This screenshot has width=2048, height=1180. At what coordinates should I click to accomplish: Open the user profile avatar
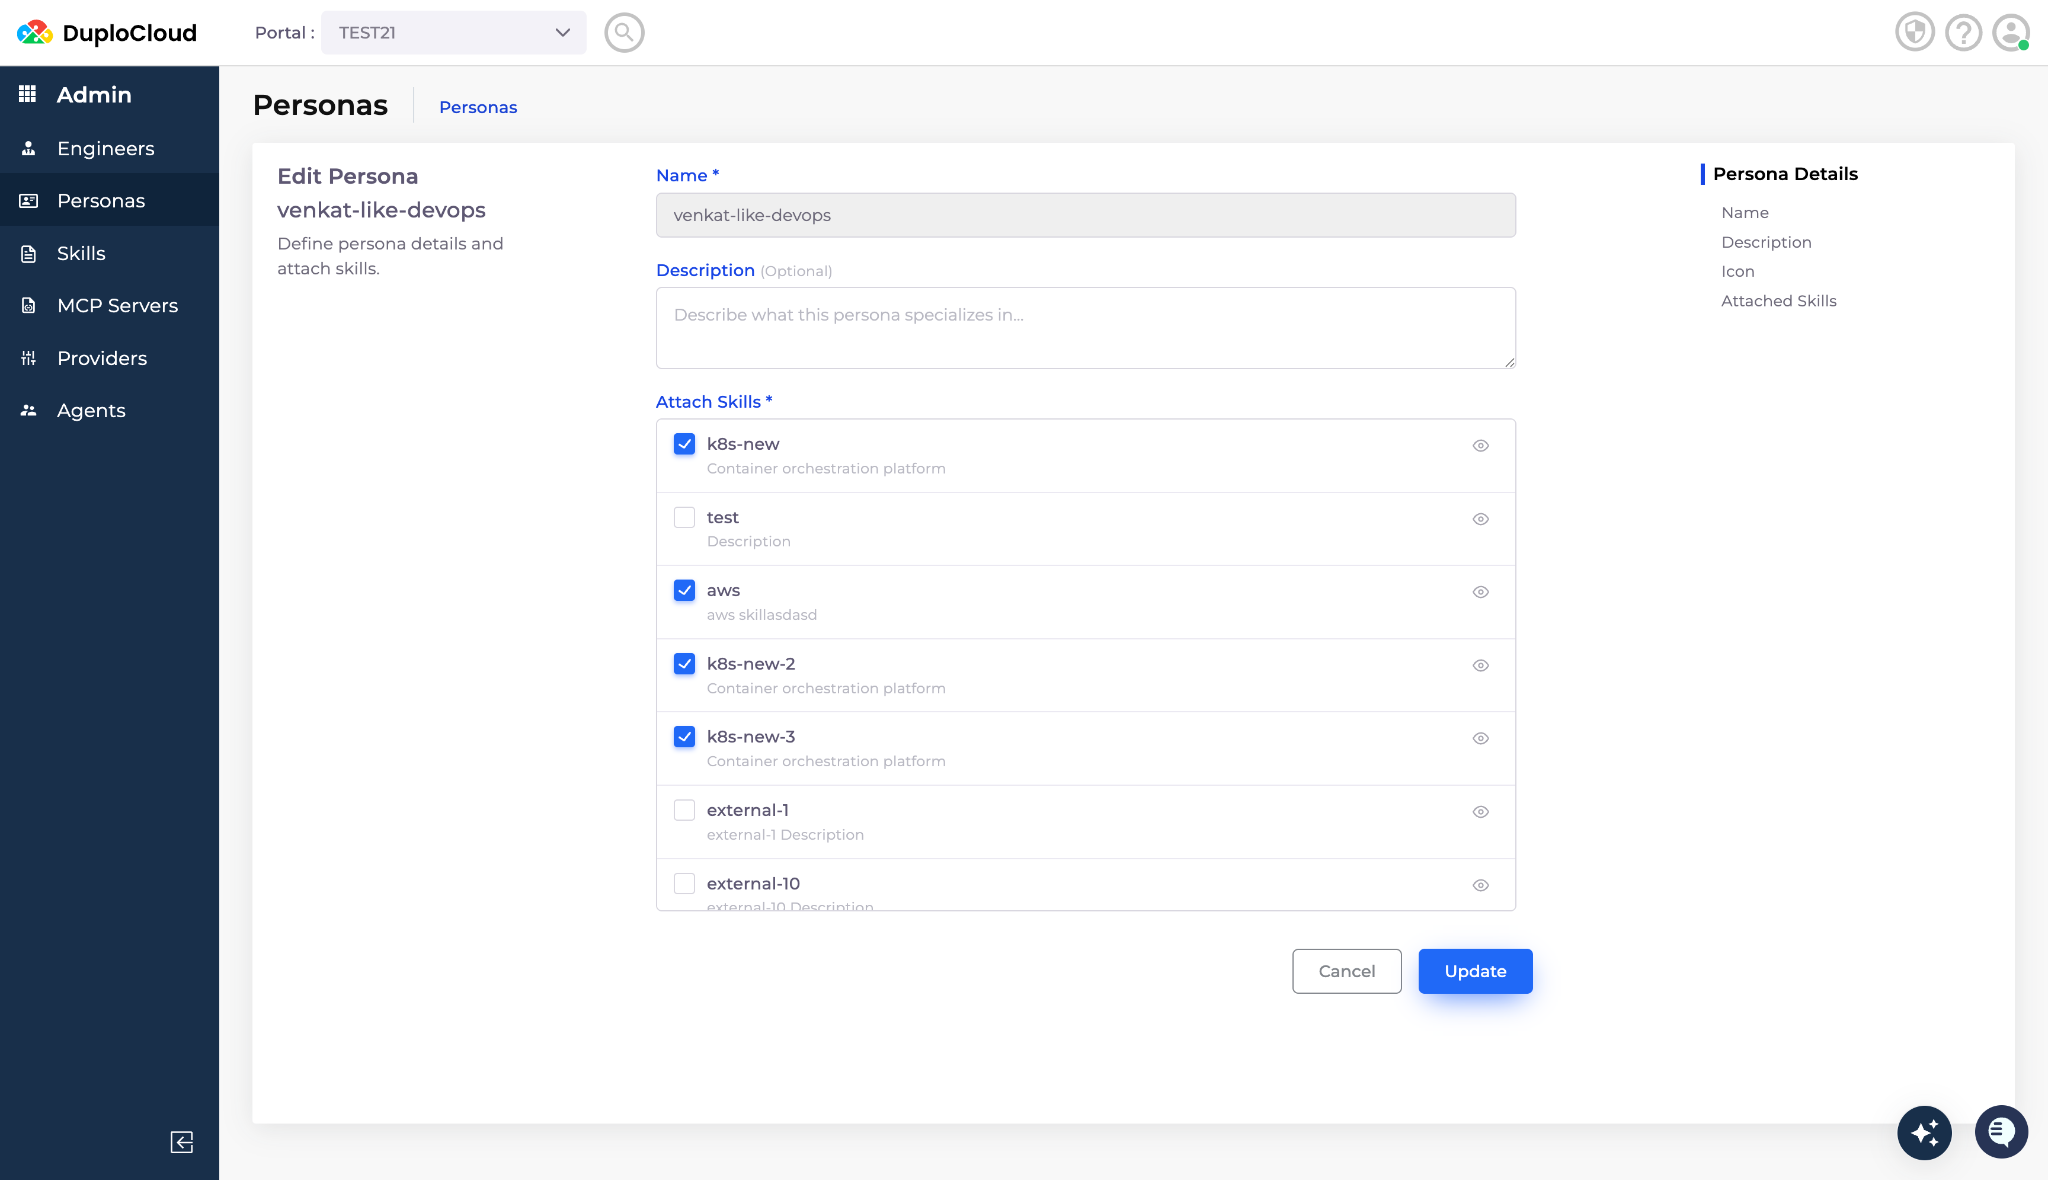coord(2010,33)
